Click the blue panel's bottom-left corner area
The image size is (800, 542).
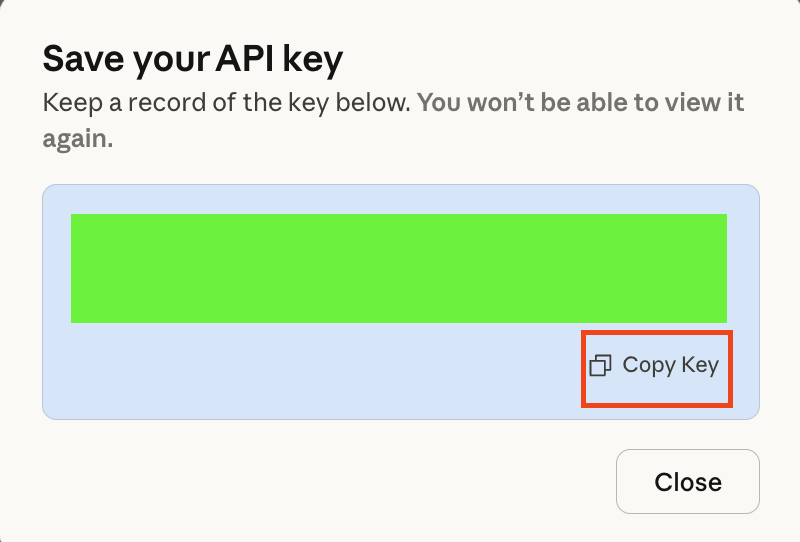(58, 405)
